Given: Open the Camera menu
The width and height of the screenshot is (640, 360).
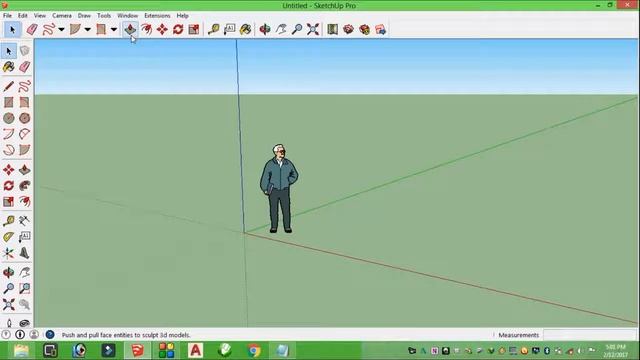Looking at the screenshot, I should [62, 16].
